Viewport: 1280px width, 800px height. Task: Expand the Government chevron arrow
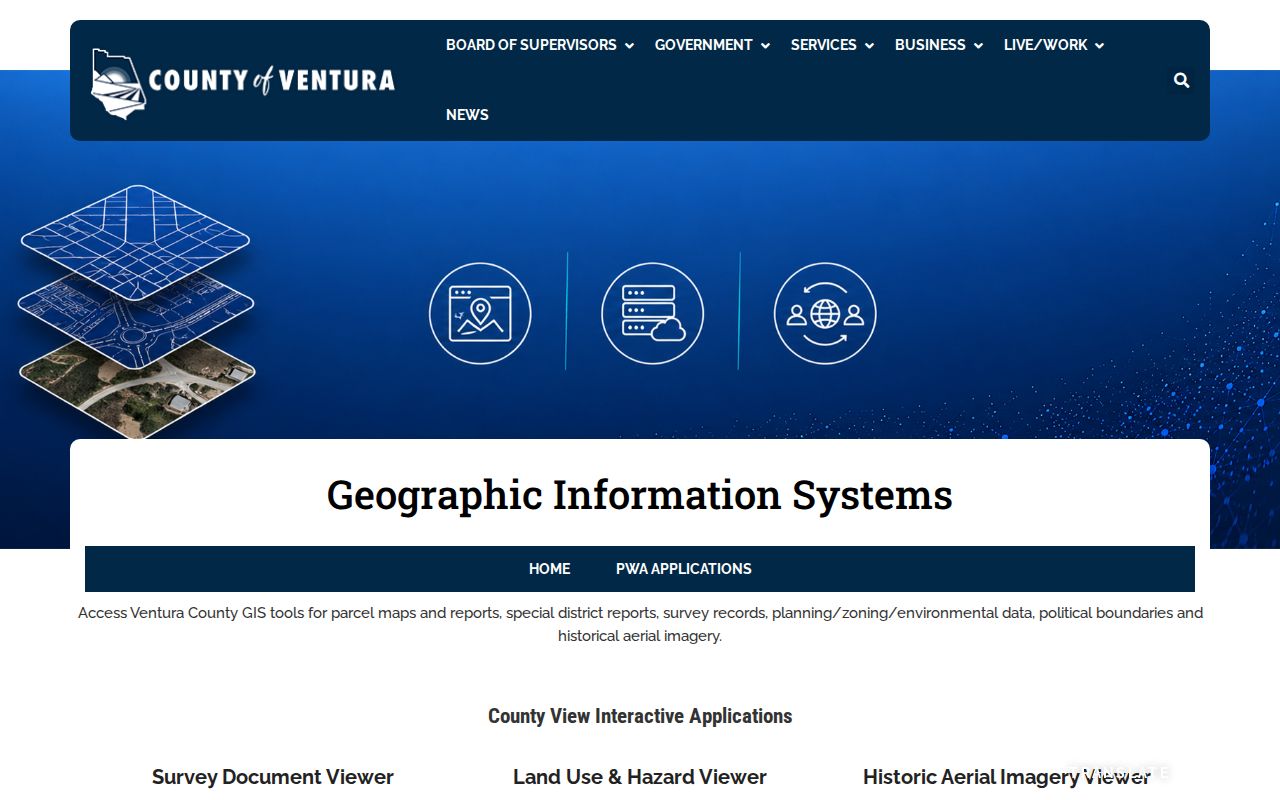tap(765, 46)
